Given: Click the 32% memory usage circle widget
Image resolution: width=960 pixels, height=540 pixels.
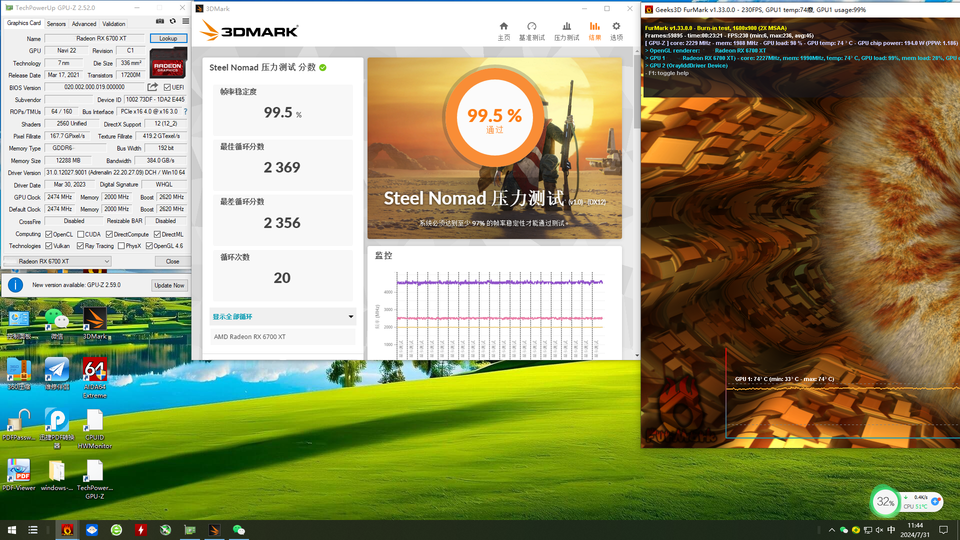Looking at the screenshot, I should (x=885, y=502).
